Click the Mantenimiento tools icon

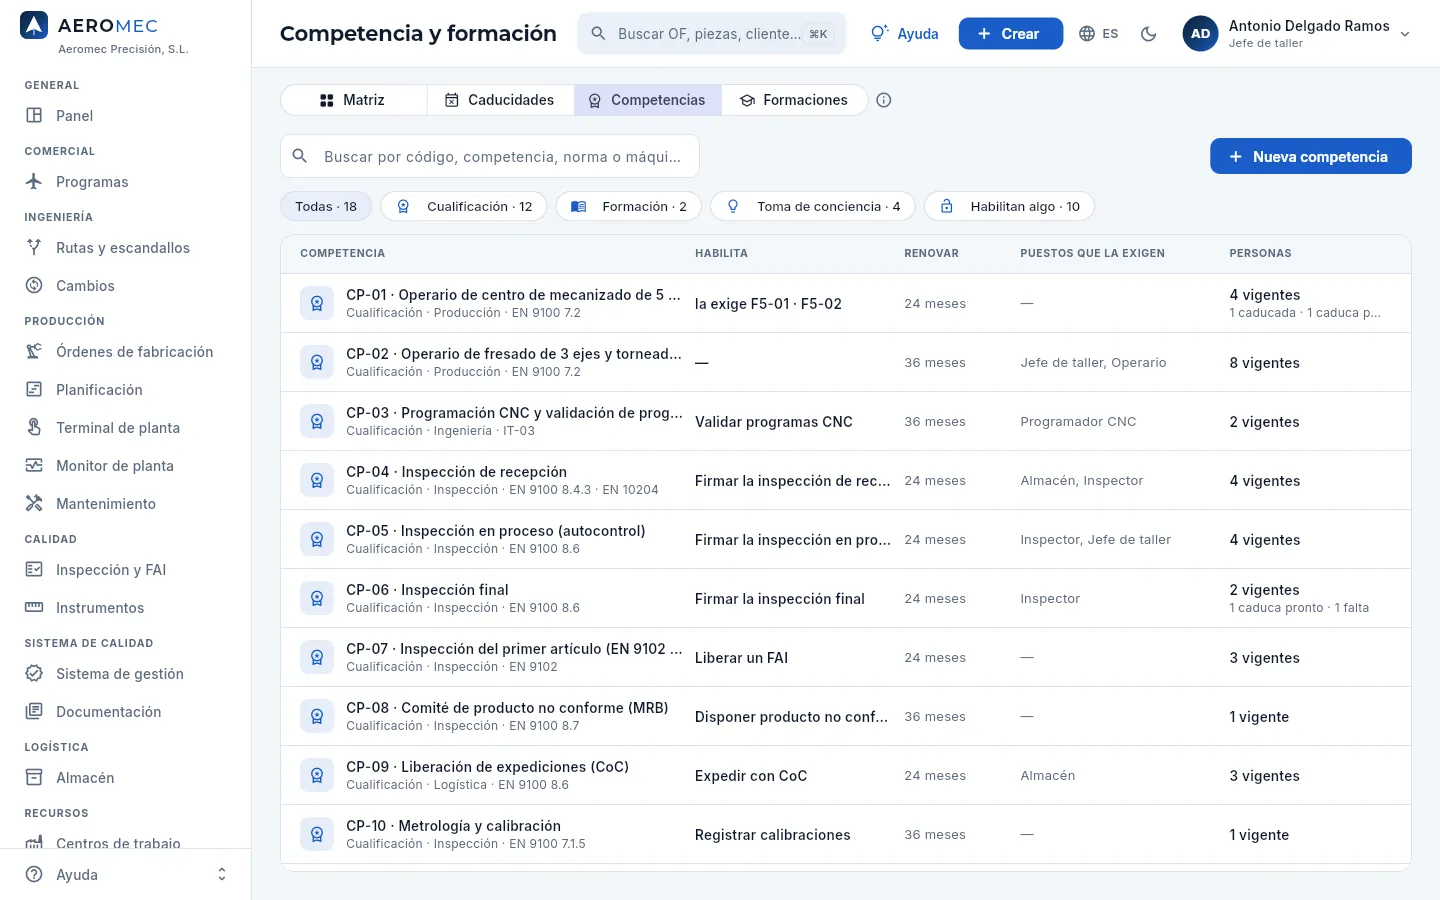[34, 503]
